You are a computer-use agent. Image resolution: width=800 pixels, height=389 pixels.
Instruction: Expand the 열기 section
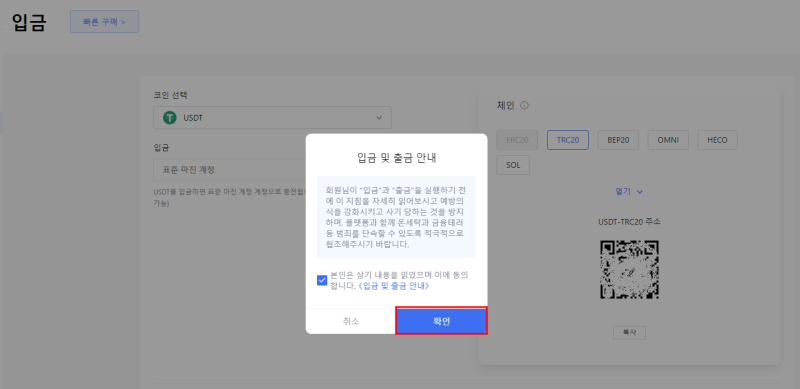pyautogui.click(x=629, y=191)
